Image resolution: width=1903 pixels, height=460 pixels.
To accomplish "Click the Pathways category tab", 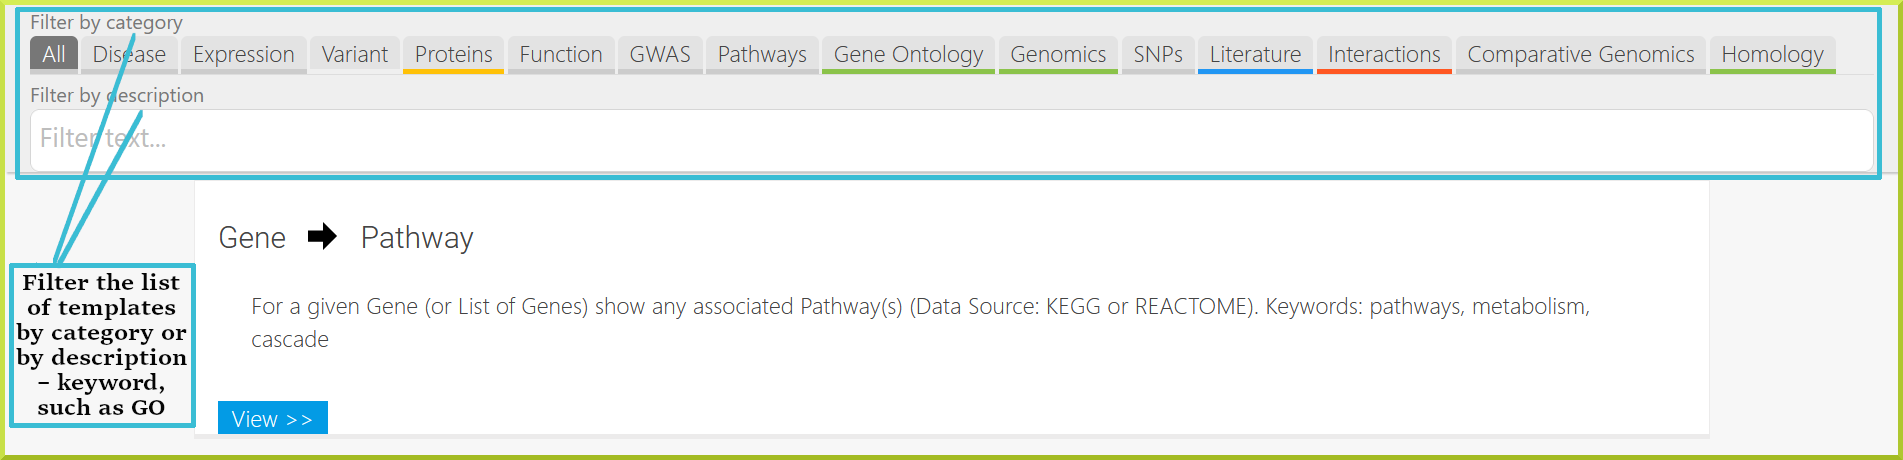I will point(762,55).
